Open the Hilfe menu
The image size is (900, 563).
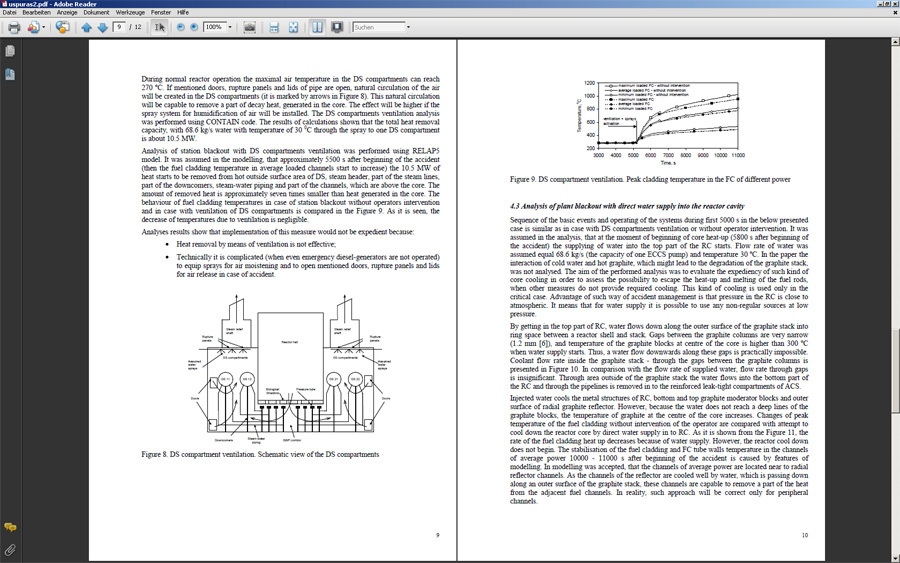click(x=183, y=12)
